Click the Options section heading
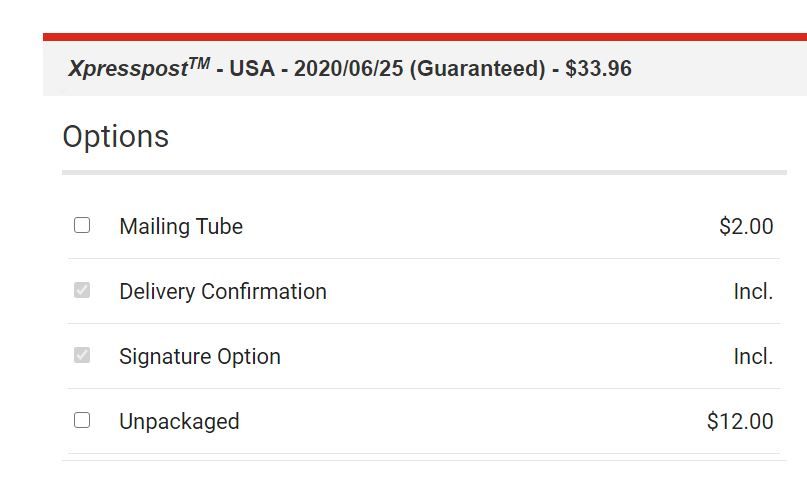Image resolution: width=807 pixels, height=485 pixels. (x=116, y=137)
